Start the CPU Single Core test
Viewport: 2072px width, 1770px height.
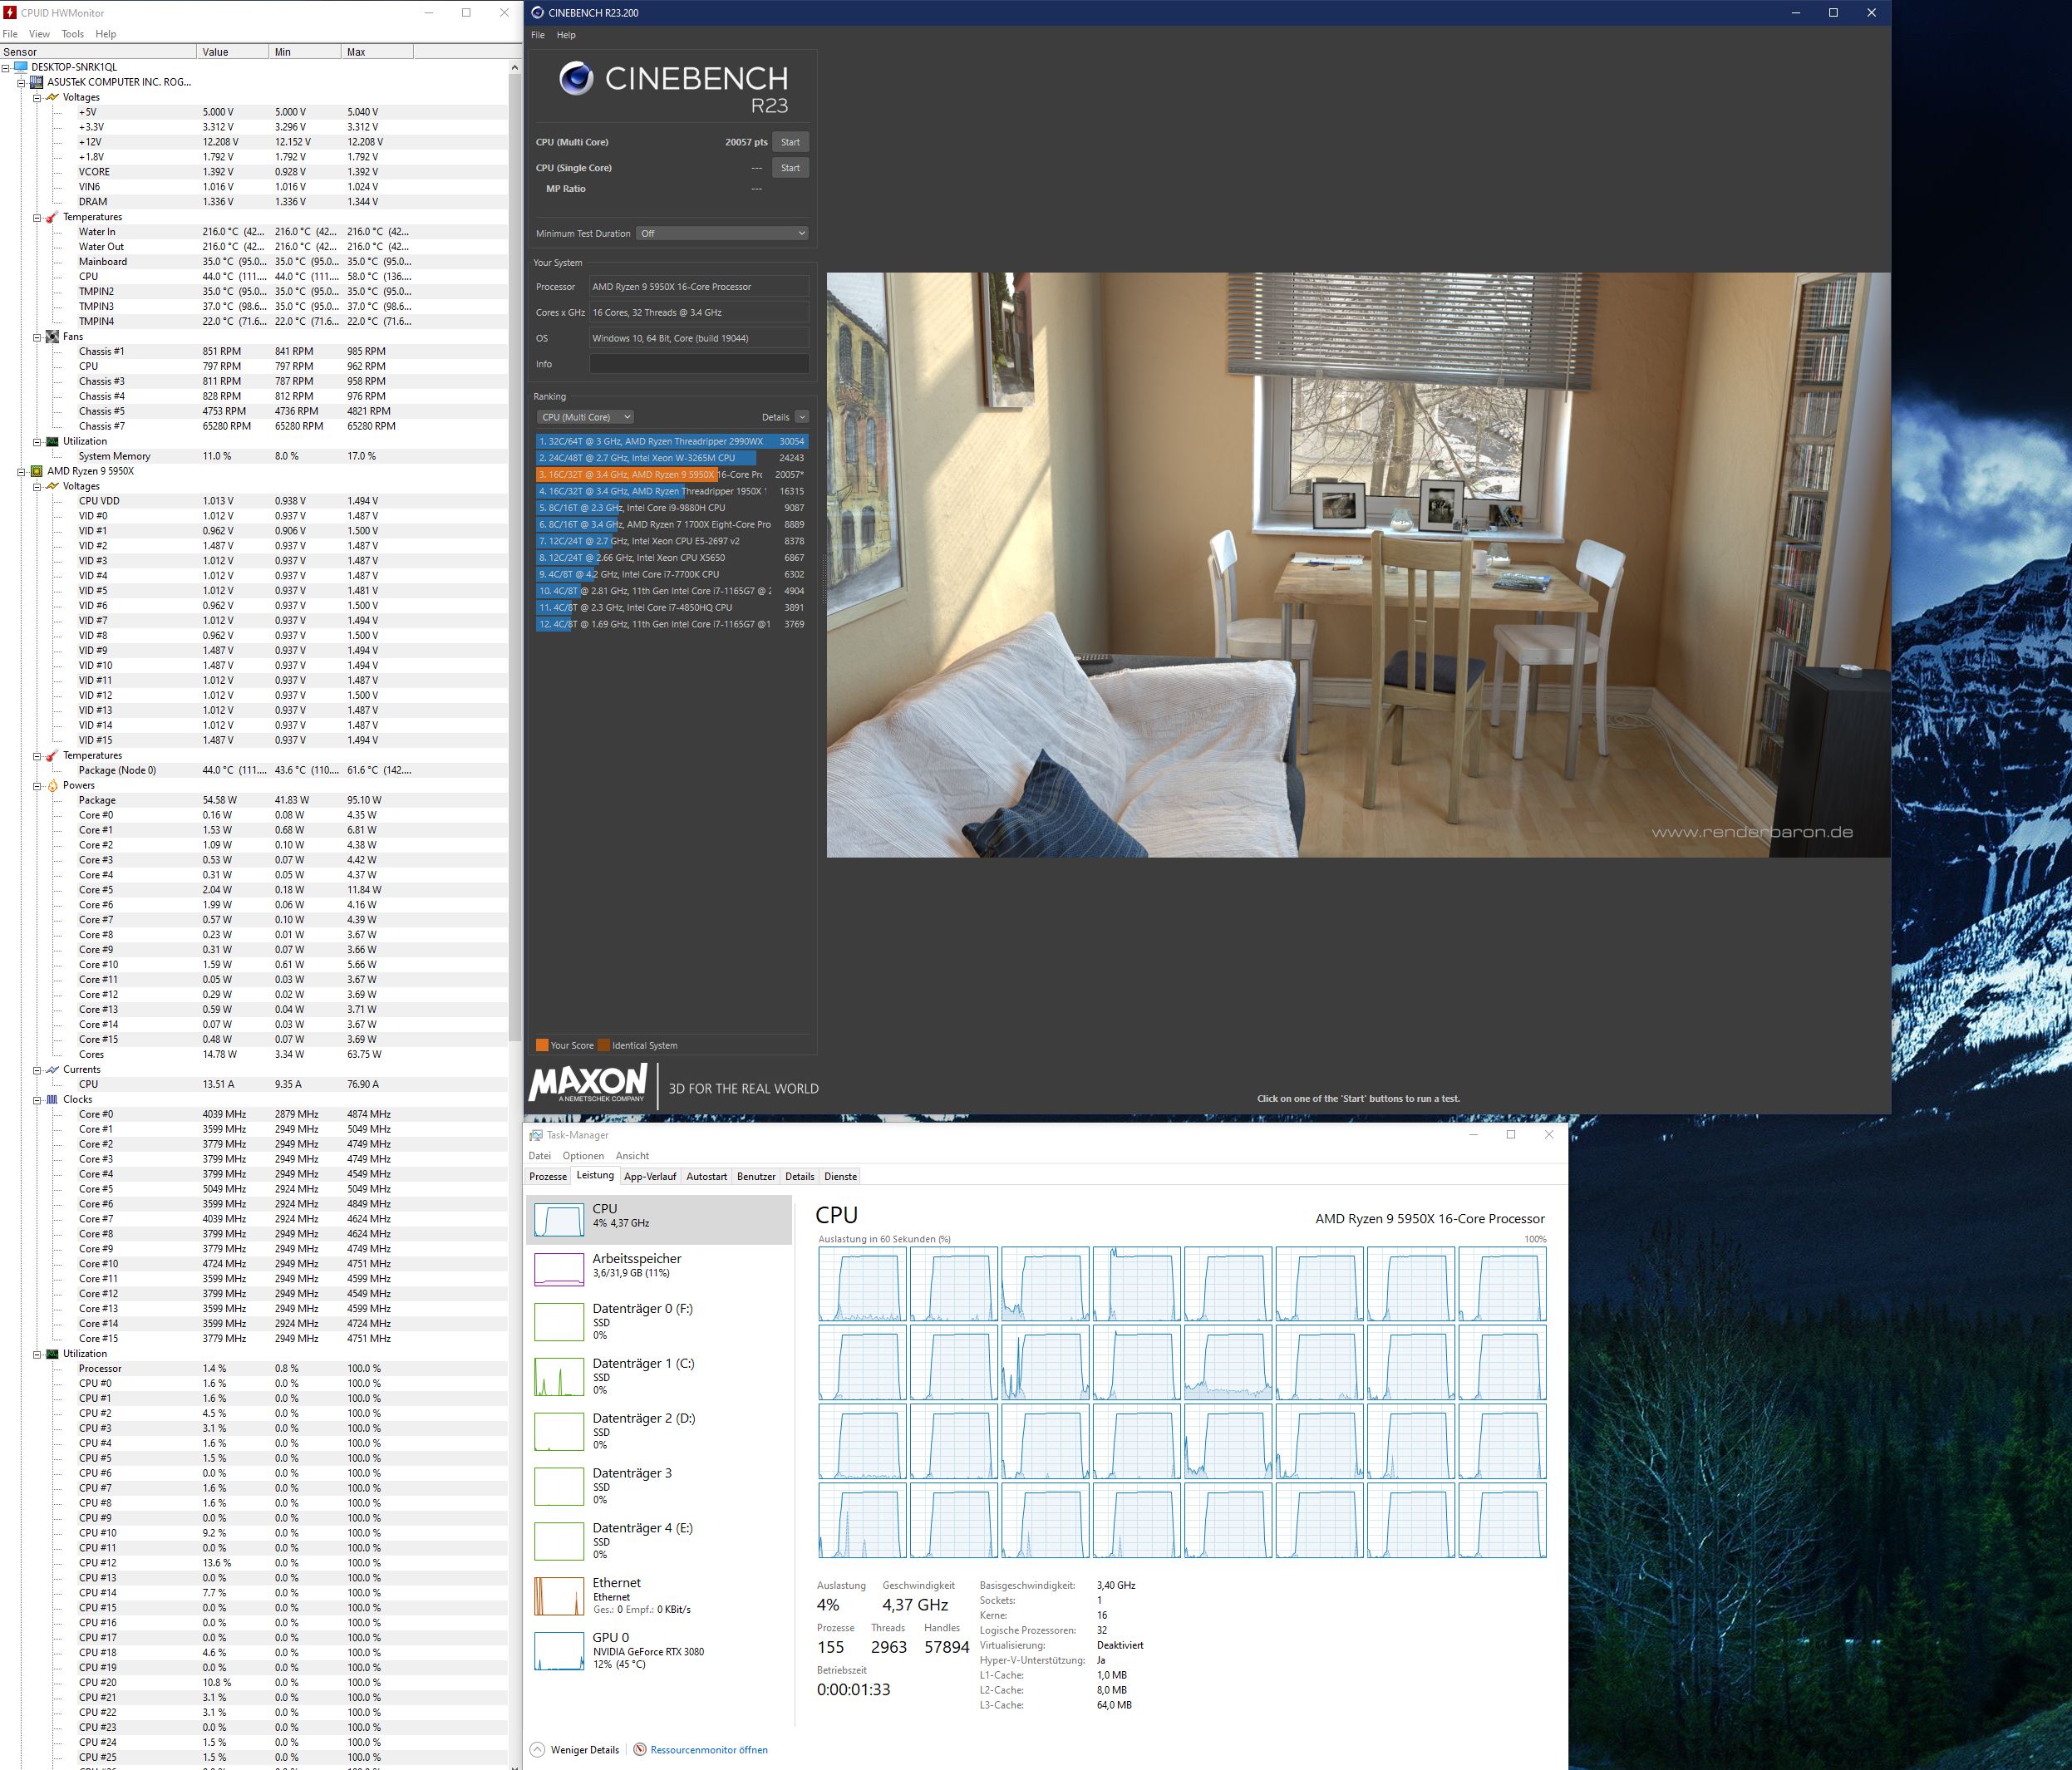tap(790, 168)
